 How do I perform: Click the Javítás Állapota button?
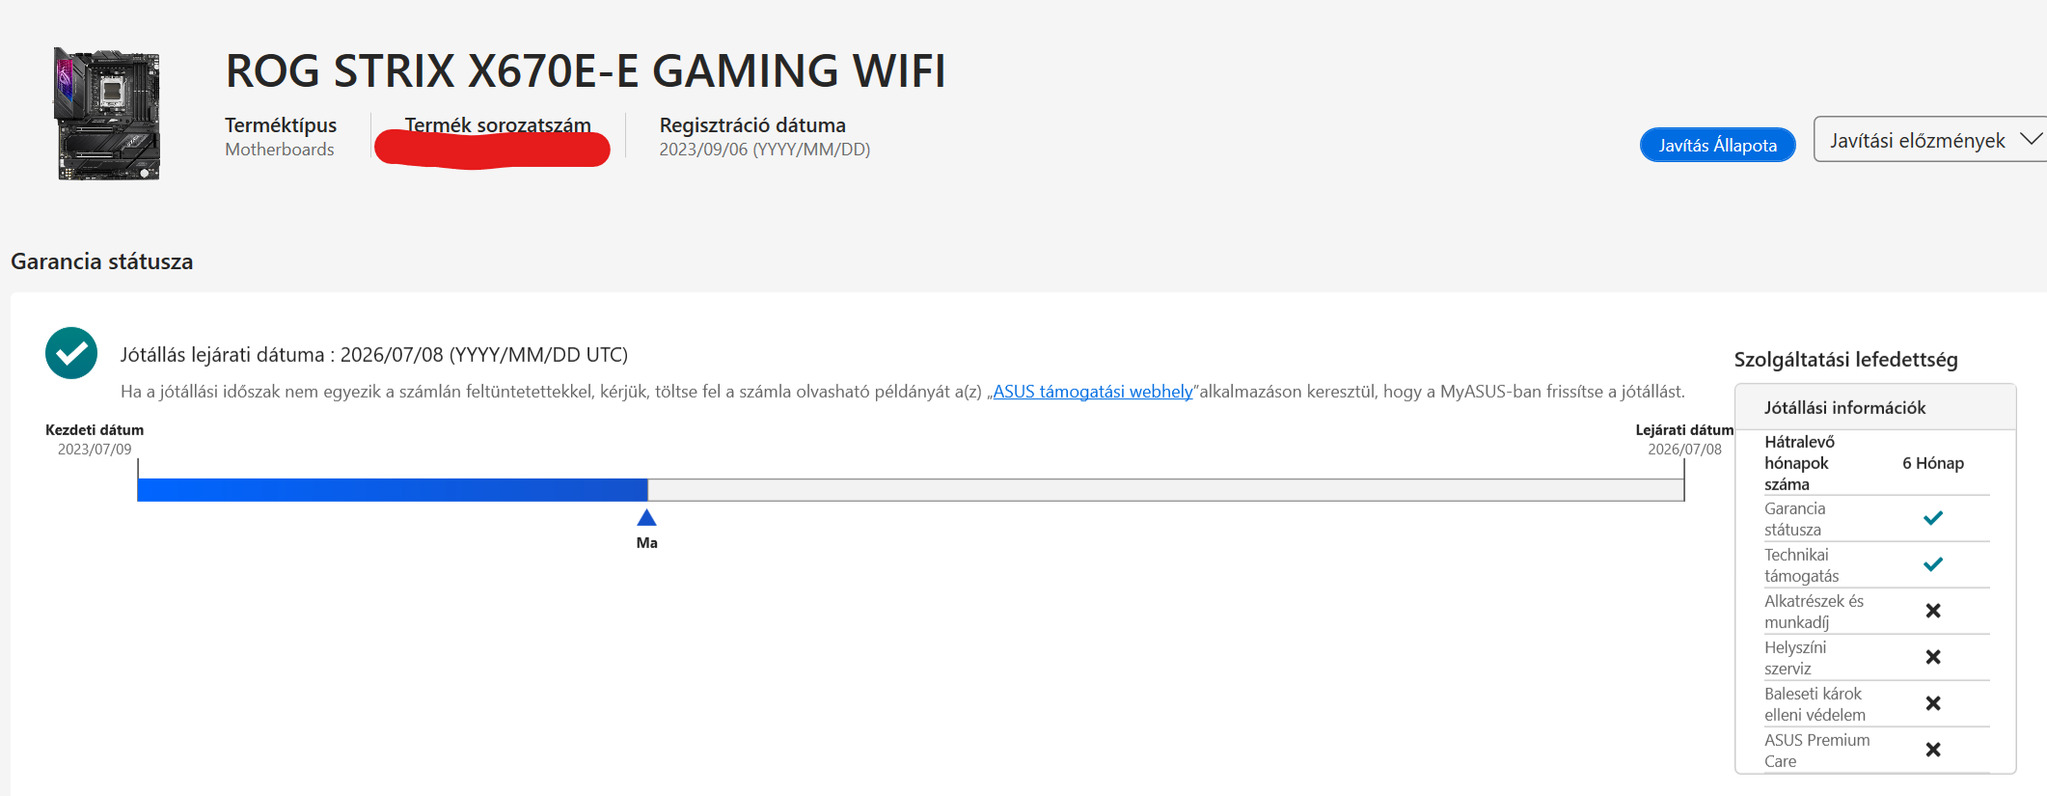[x=1717, y=145]
